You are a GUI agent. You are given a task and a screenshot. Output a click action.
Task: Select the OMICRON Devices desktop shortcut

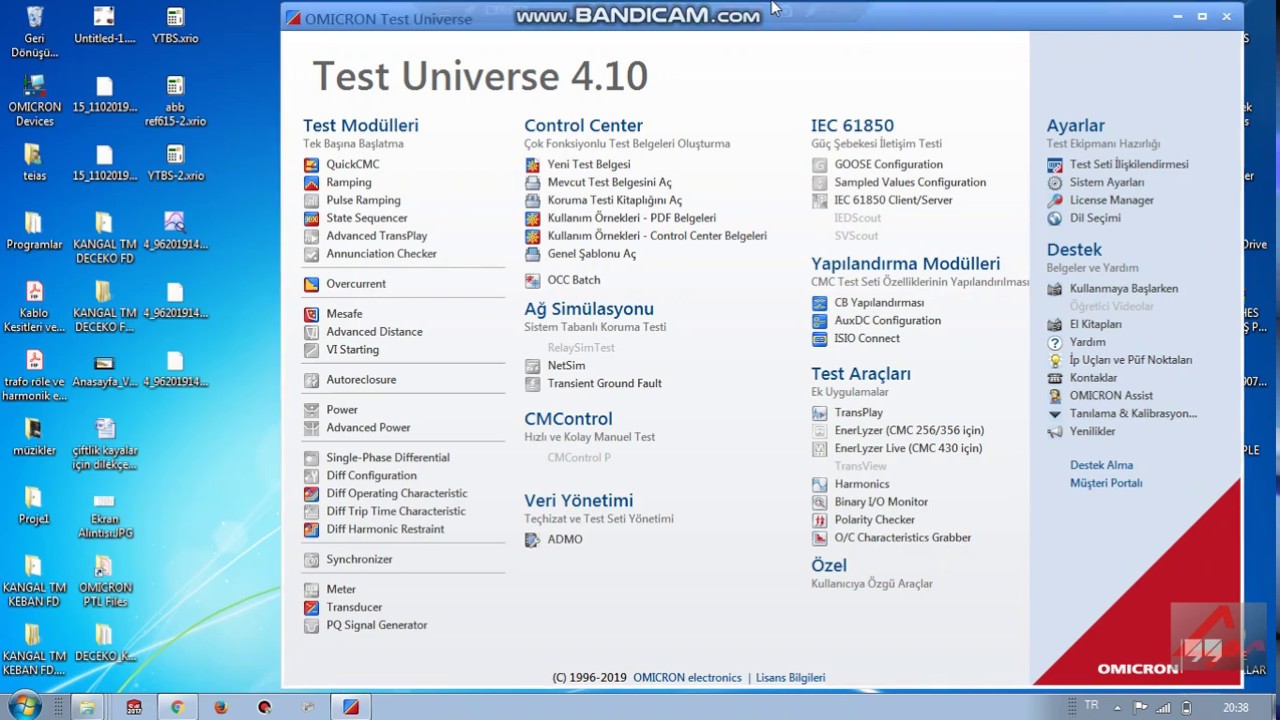click(35, 100)
